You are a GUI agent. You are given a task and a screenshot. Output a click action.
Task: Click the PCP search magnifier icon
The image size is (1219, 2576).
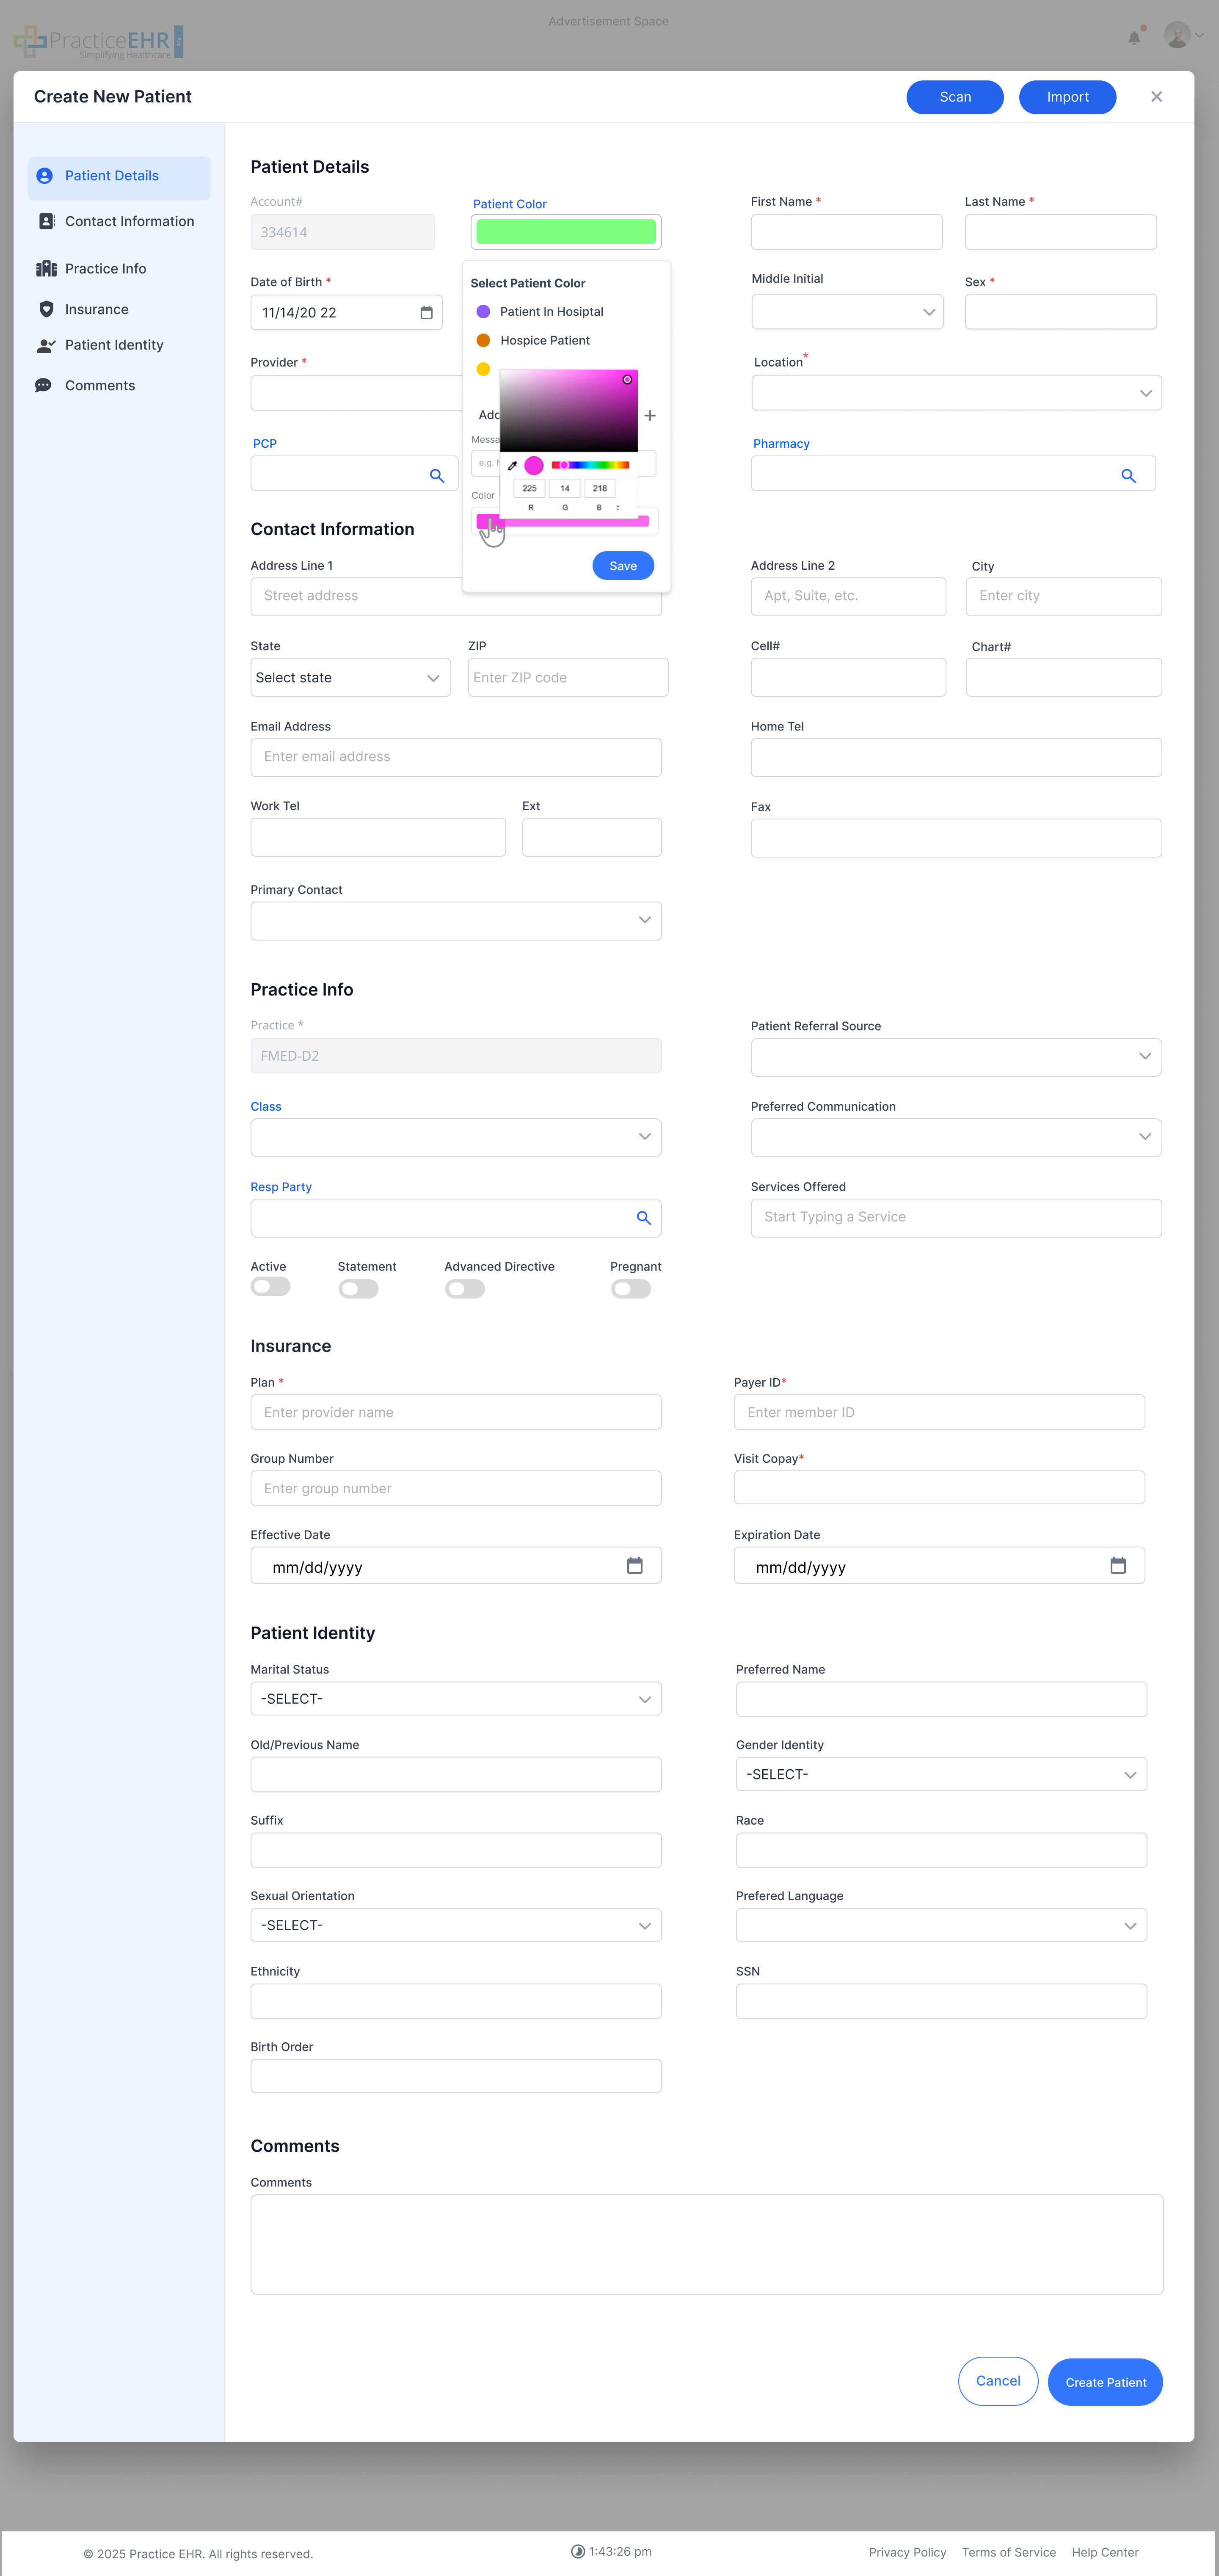[437, 476]
